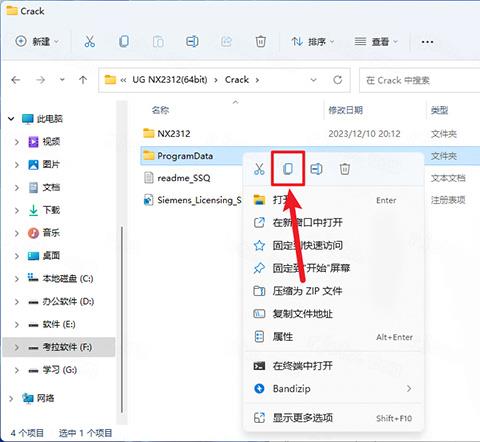This screenshot has width=480, height=442.
Task: Click the 图片 pictures icon in sidebar
Action: [x=33, y=164]
